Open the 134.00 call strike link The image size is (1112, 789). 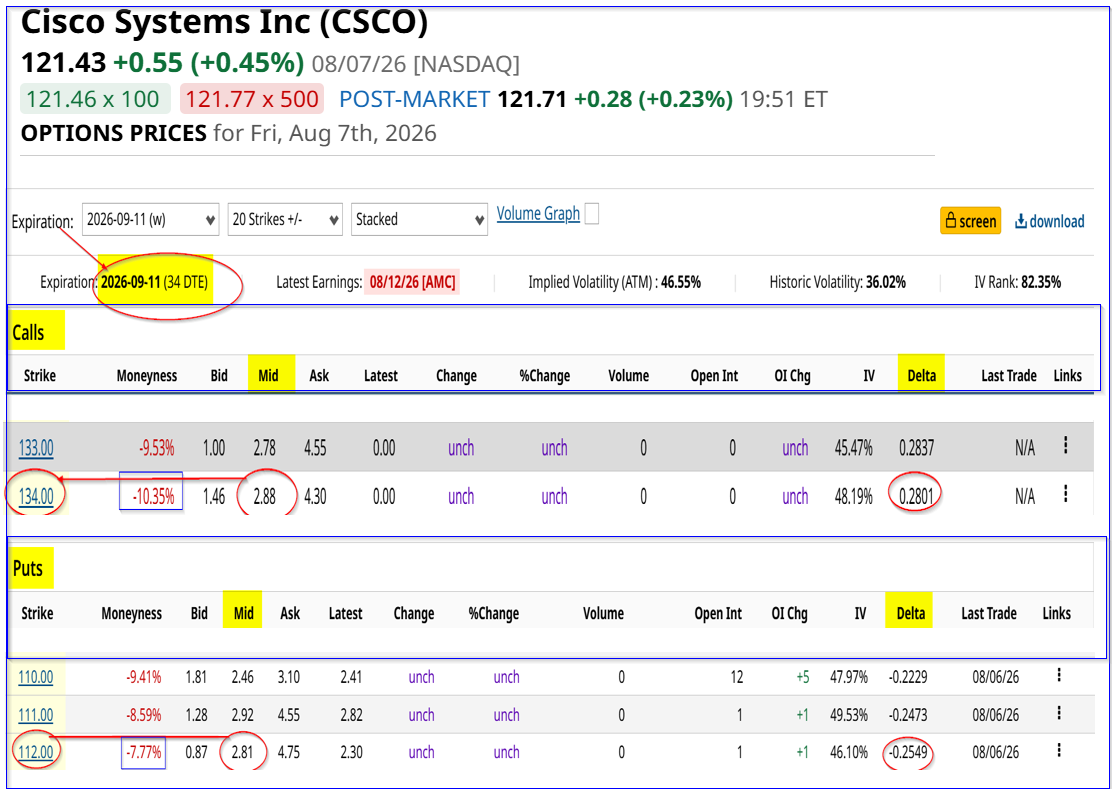coord(35,496)
